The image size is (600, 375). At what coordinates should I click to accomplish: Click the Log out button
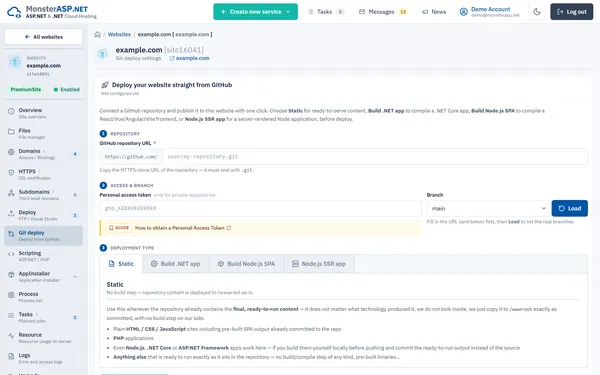tap(572, 12)
